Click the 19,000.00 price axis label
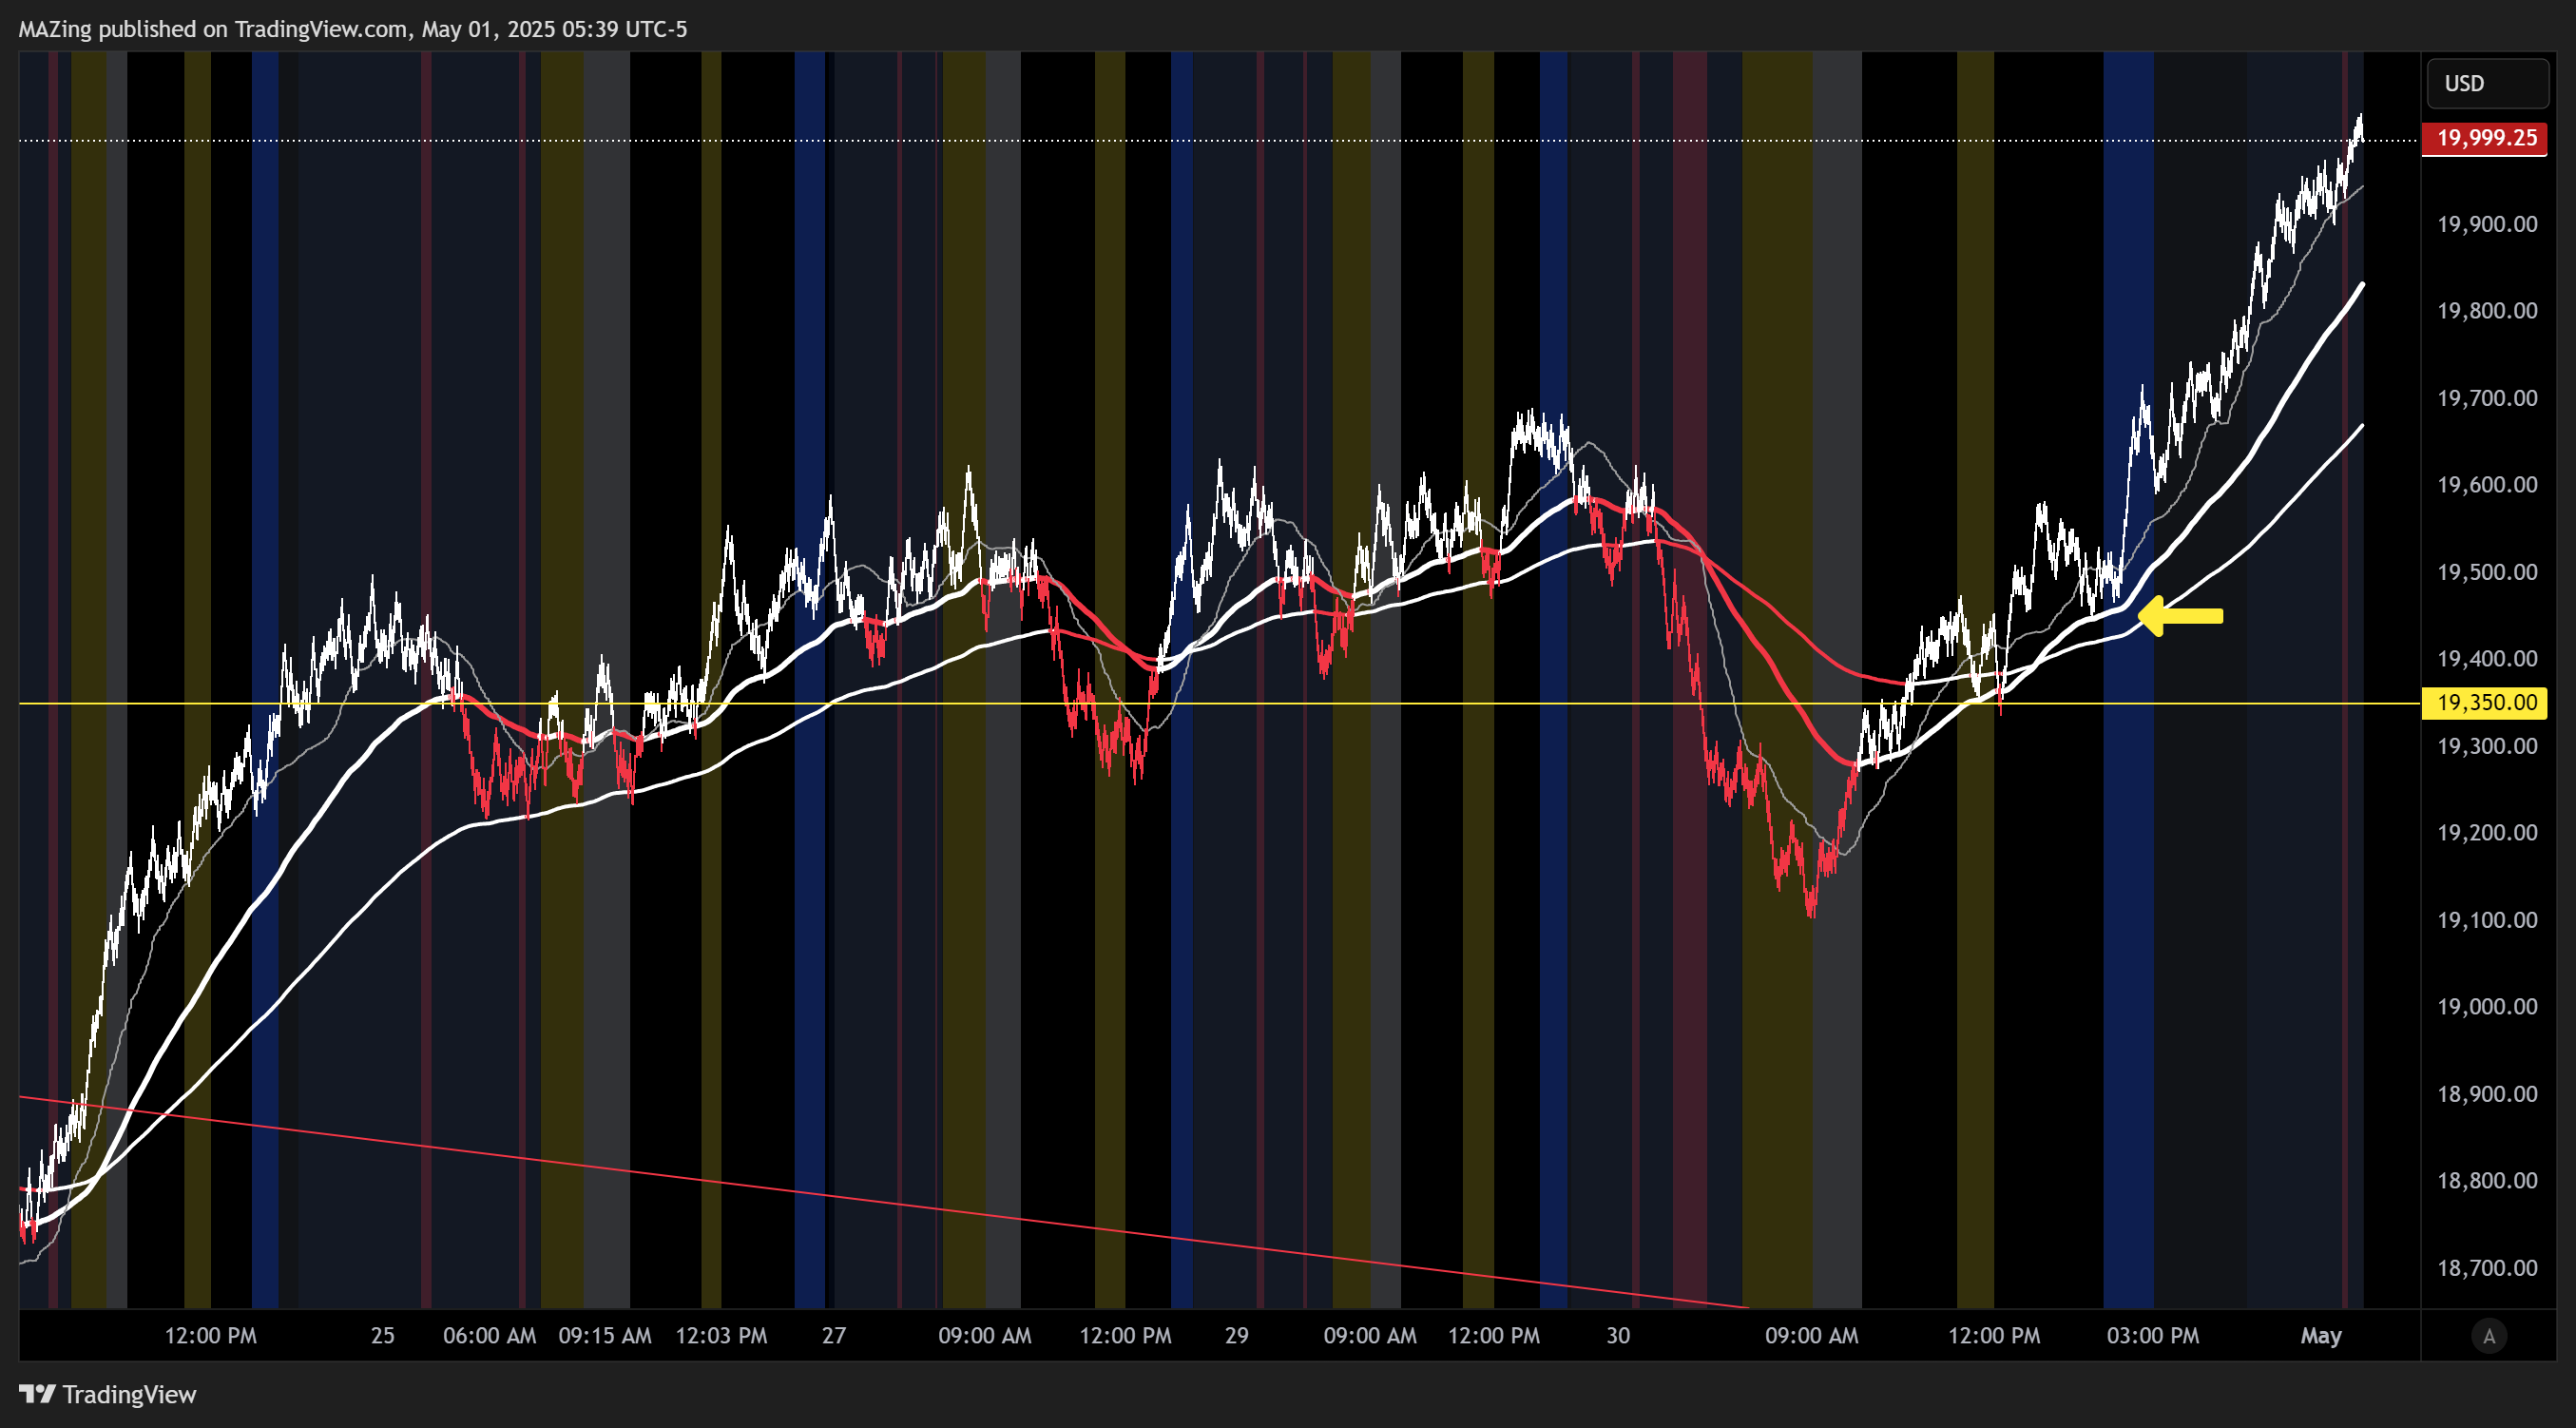The height and width of the screenshot is (1428, 2576). (x=2487, y=1007)
